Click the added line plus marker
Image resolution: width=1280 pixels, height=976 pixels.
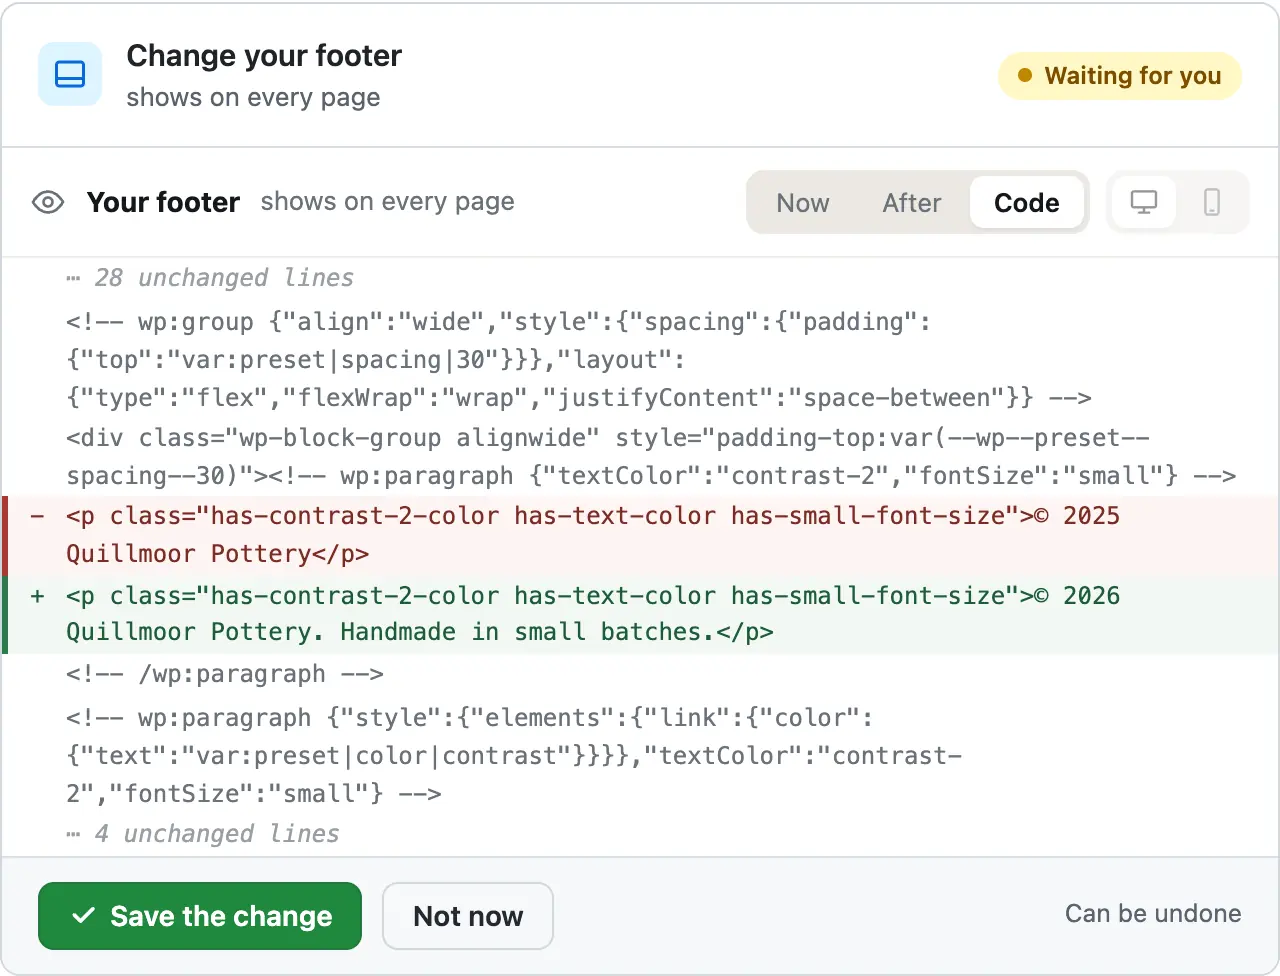[38, 596]
